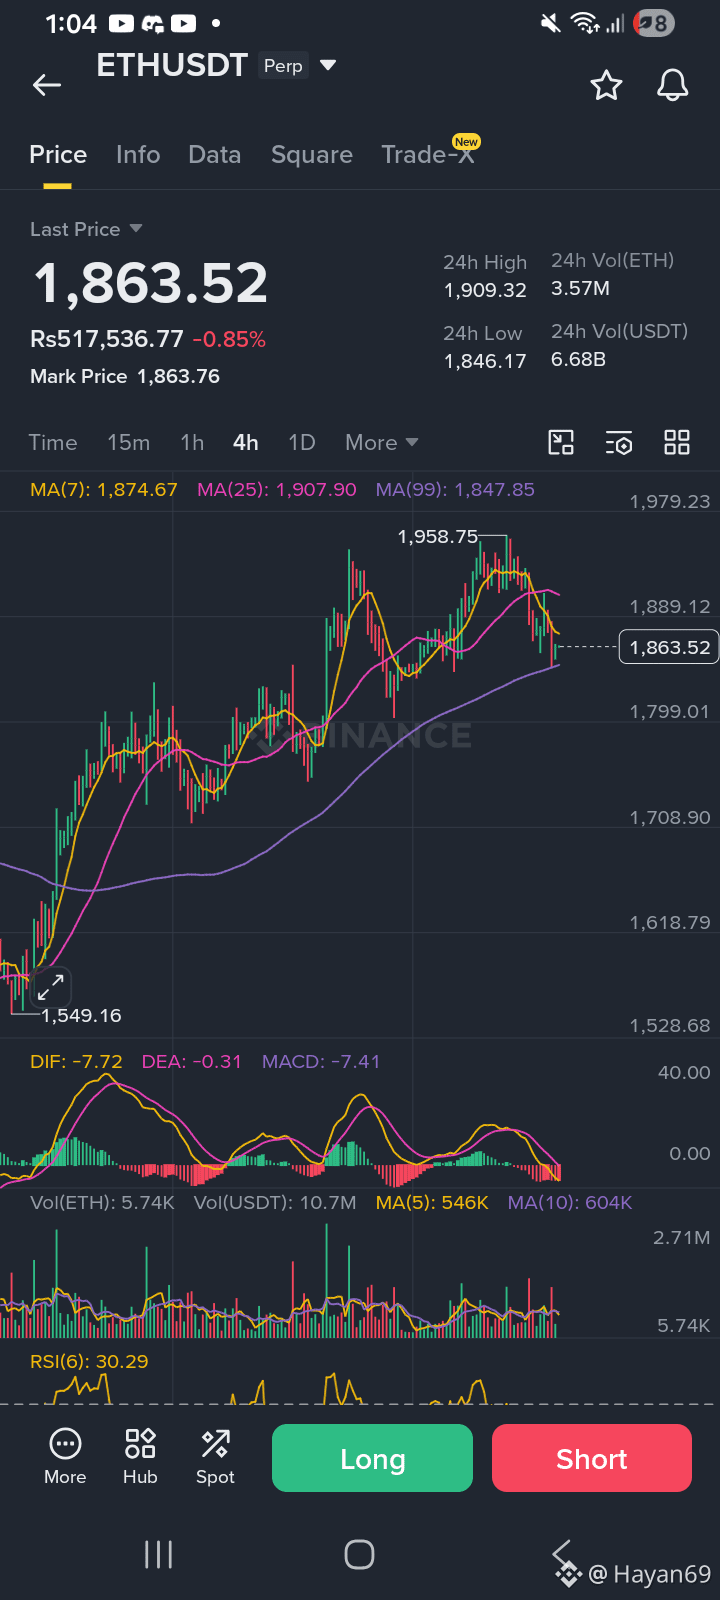Tap the MA(99) indicator value
This screenshot has width=720, height=1600.
click(x=455, y=490)
